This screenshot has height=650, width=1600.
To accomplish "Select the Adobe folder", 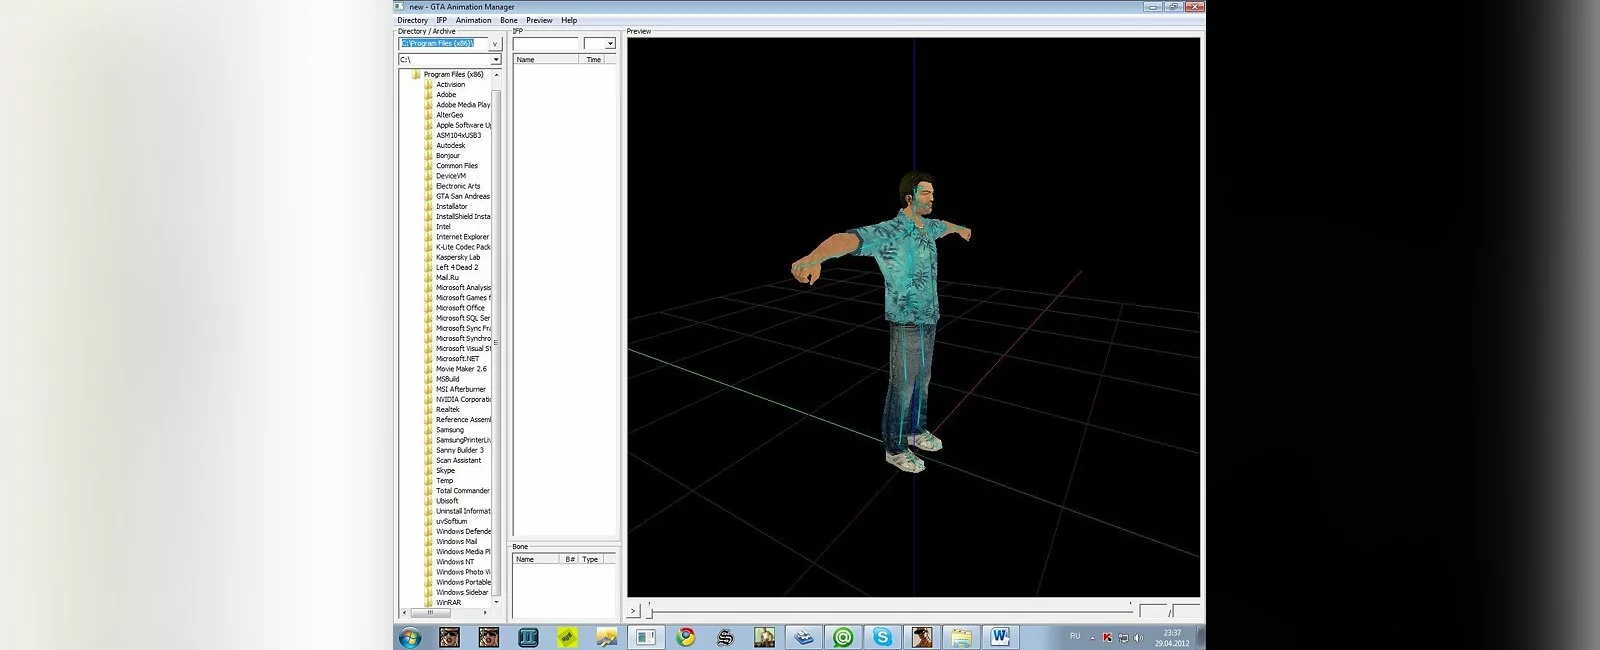I will tap(446, 95).
